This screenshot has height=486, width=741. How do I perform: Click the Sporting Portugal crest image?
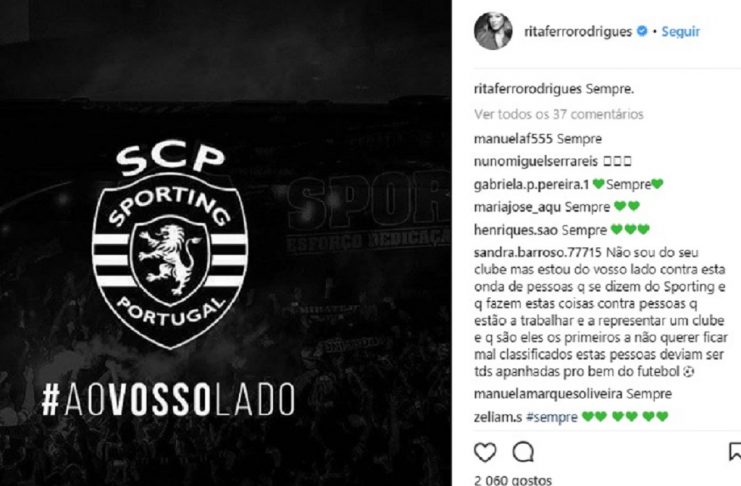(170, 246)
